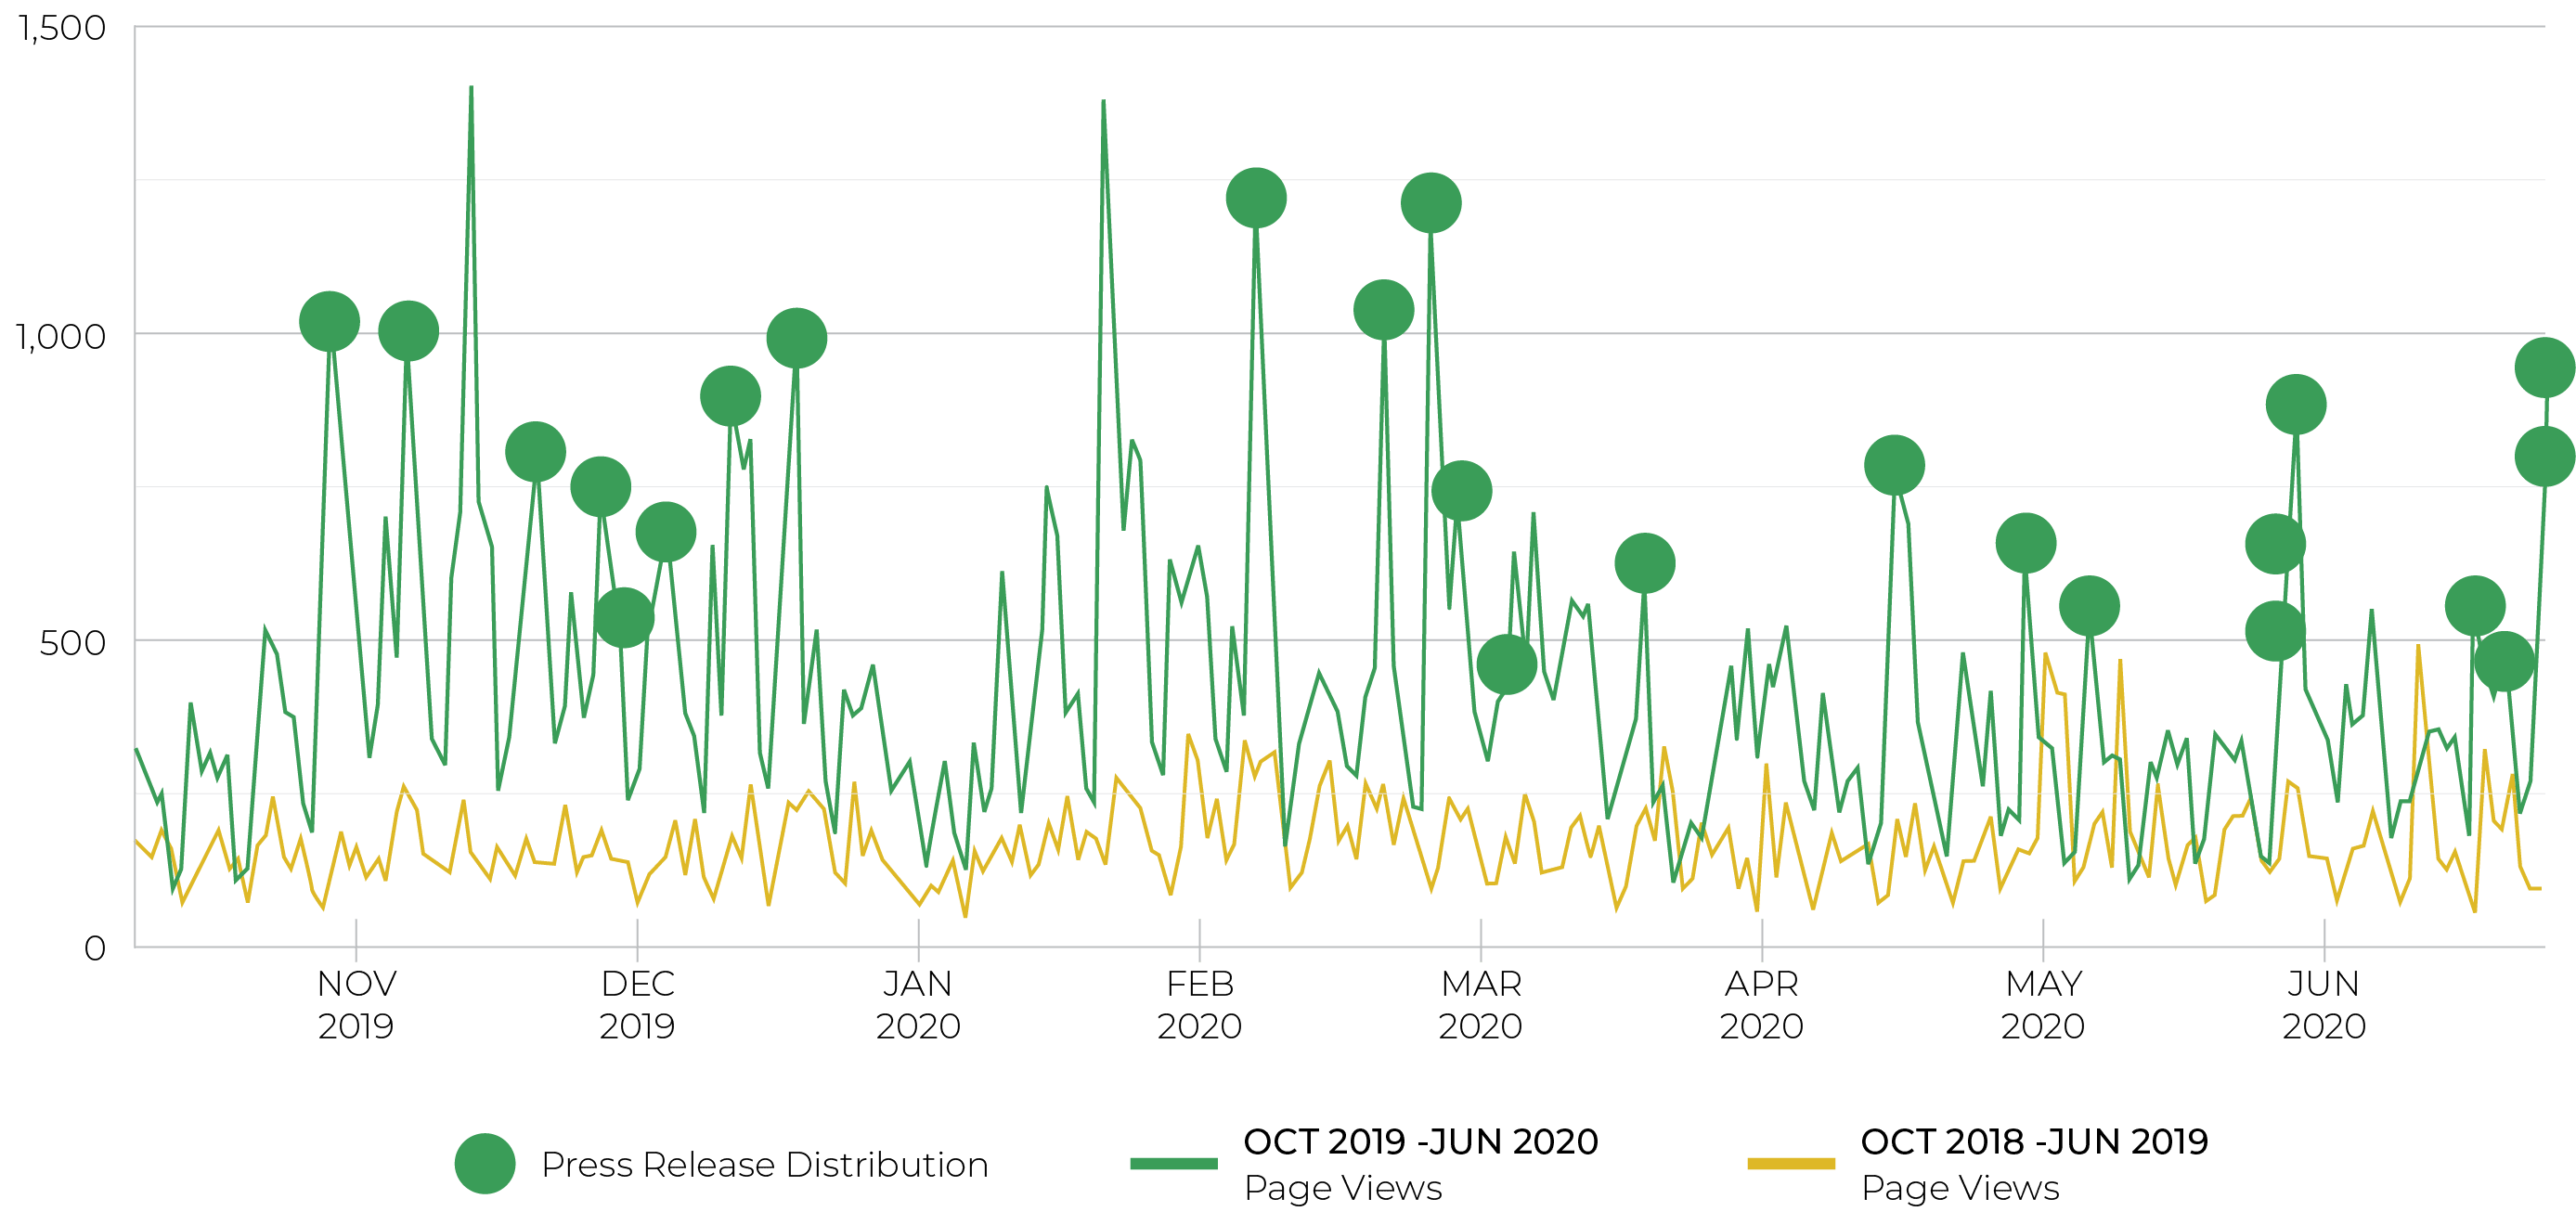The height and width of the screenshot is (1212, 2576).
Task: Click the 'Press Release Distribution' legend label
Action: [765, 1164]
